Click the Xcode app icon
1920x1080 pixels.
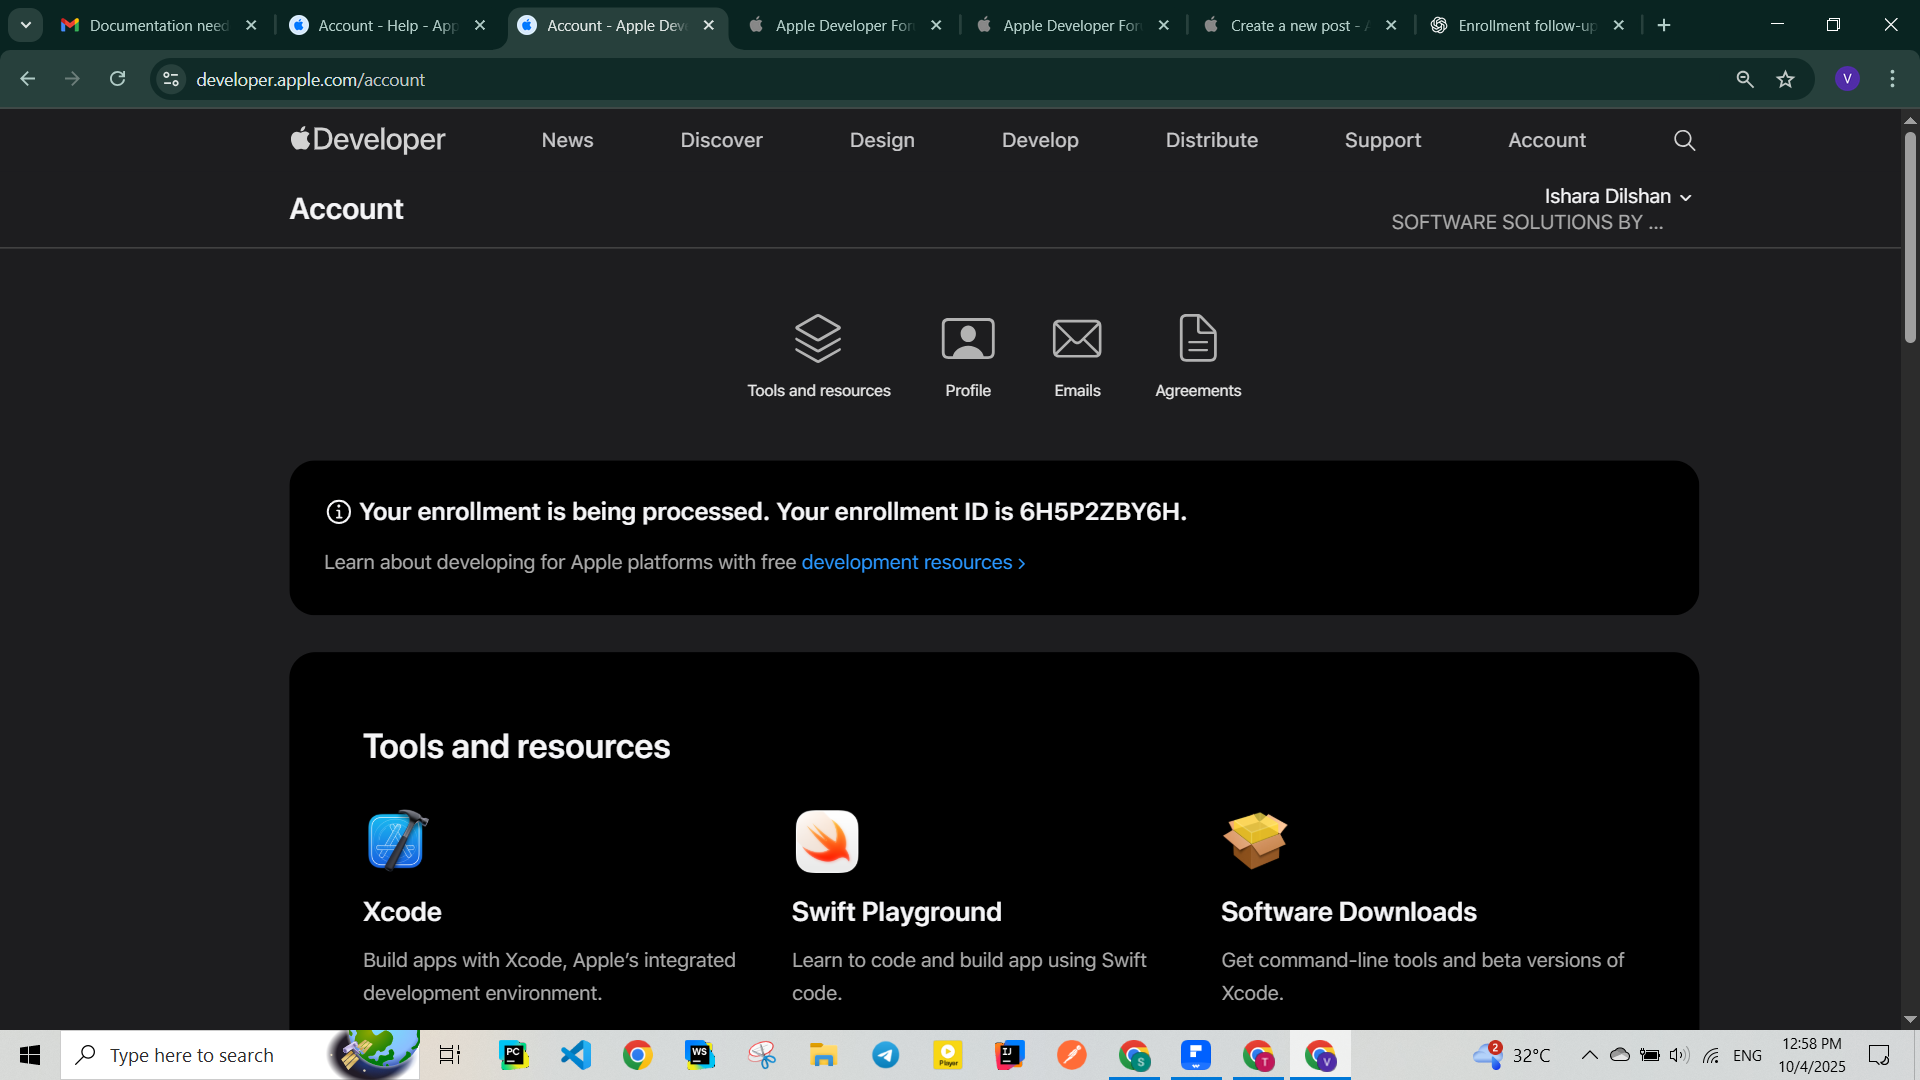[397, 840]
